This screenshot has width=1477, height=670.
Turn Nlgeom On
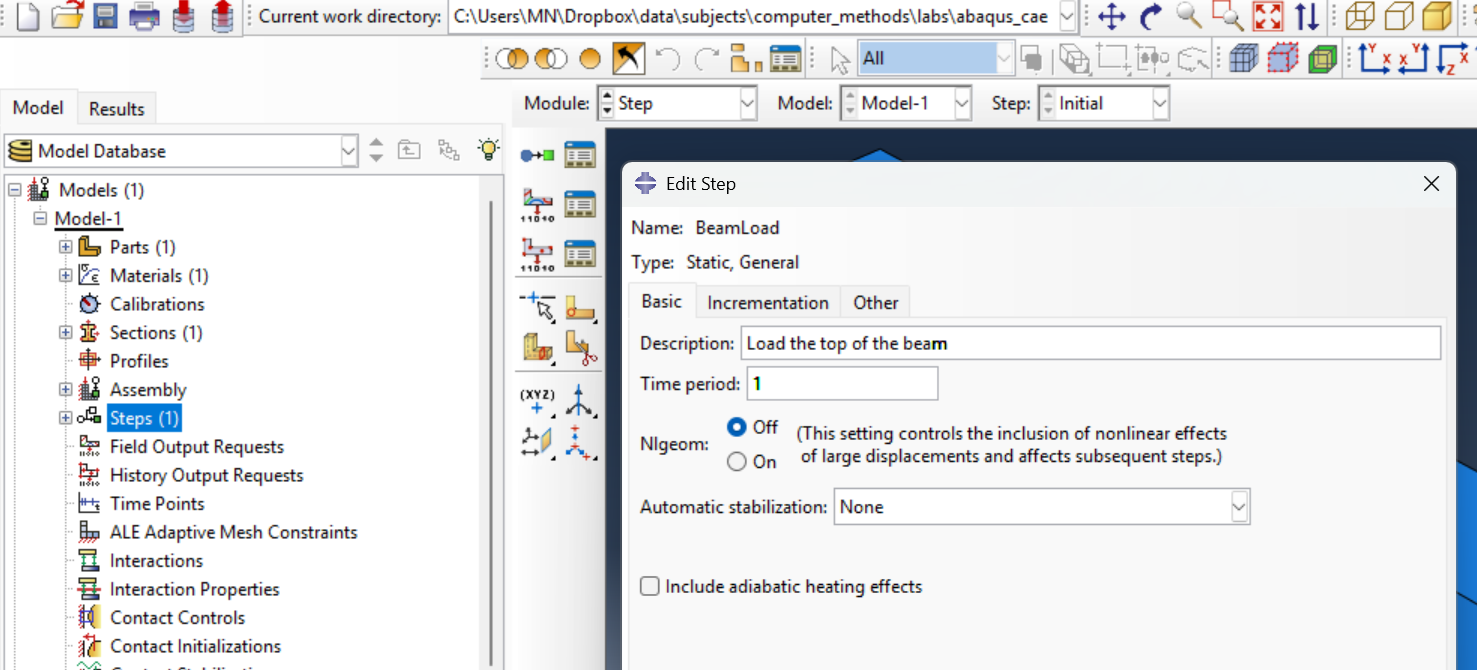(x=737, y=461)
